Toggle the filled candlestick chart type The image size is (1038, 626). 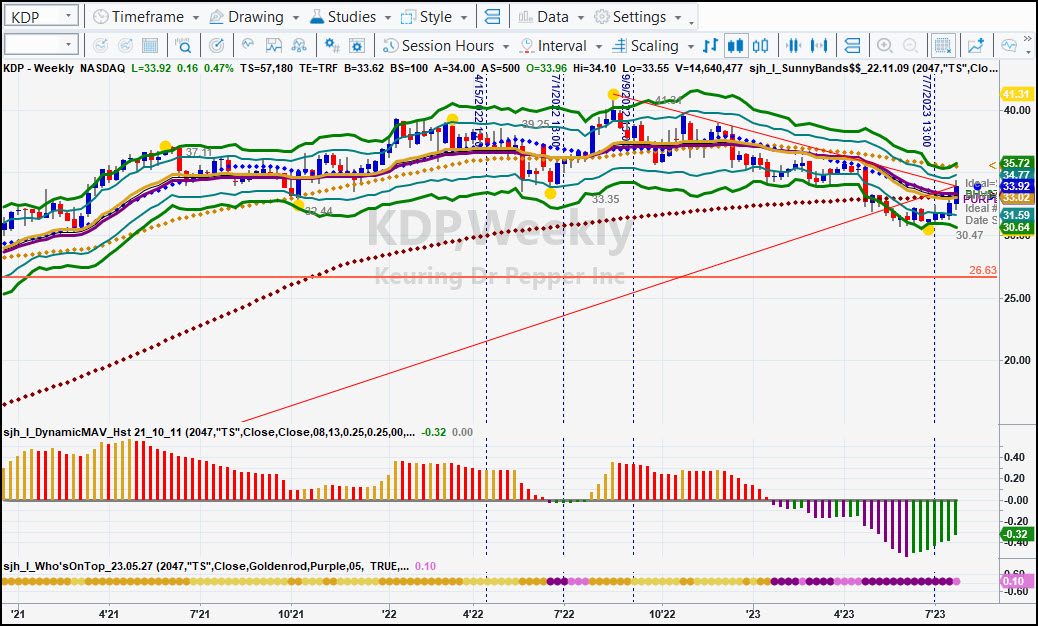735,46
